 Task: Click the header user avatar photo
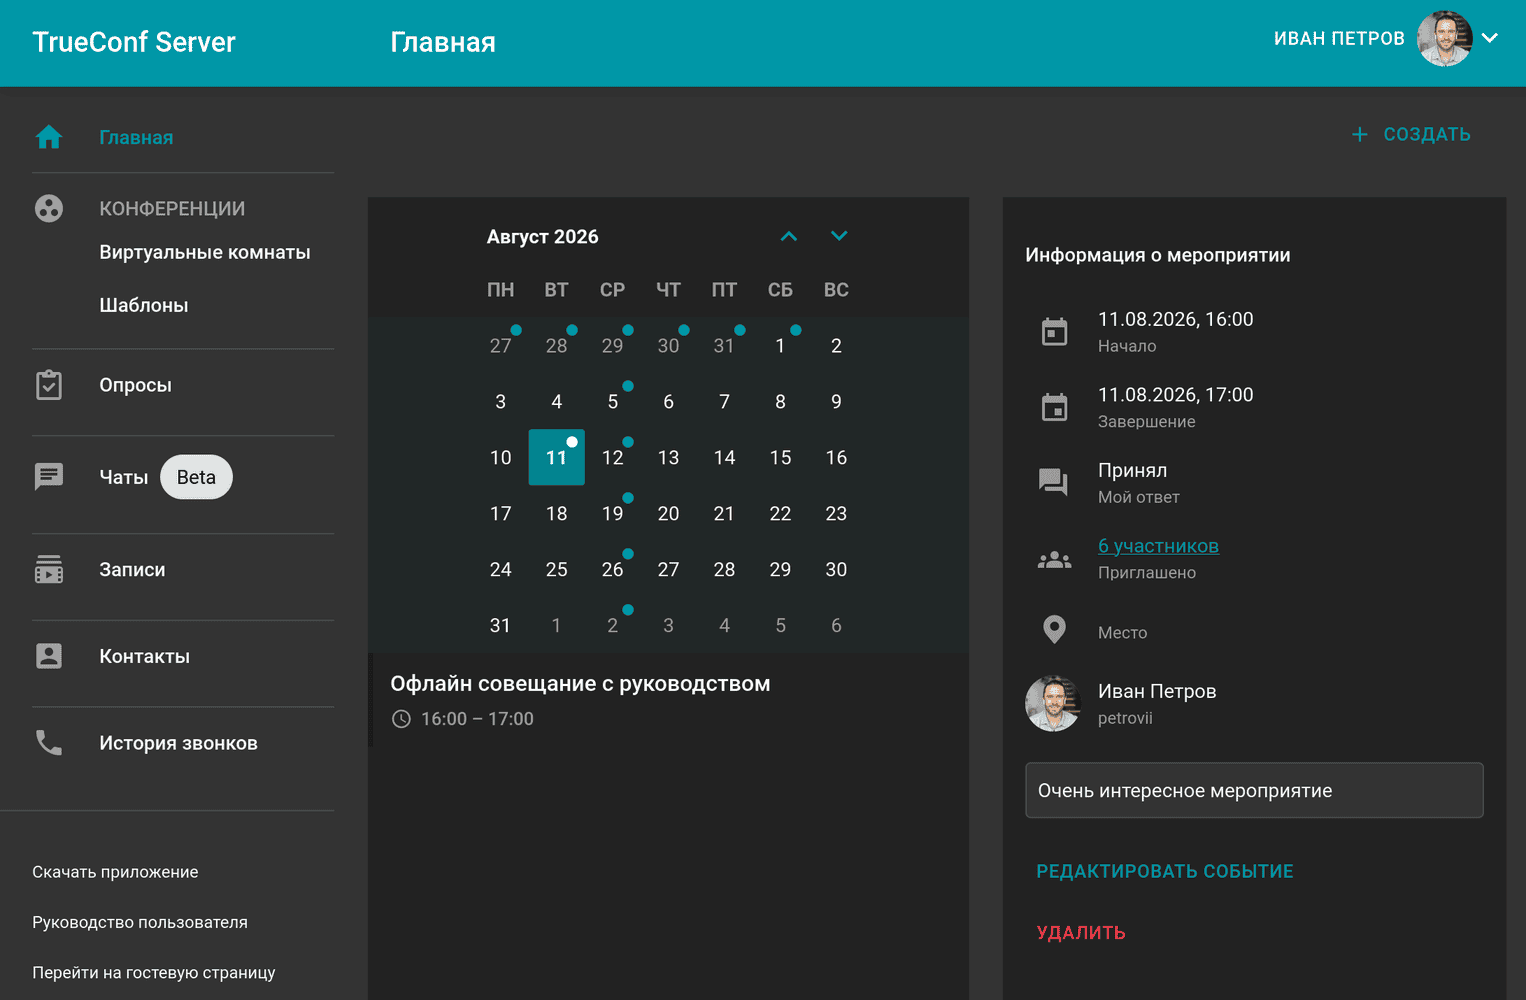pyautogui.click(x=1445, y=39)
